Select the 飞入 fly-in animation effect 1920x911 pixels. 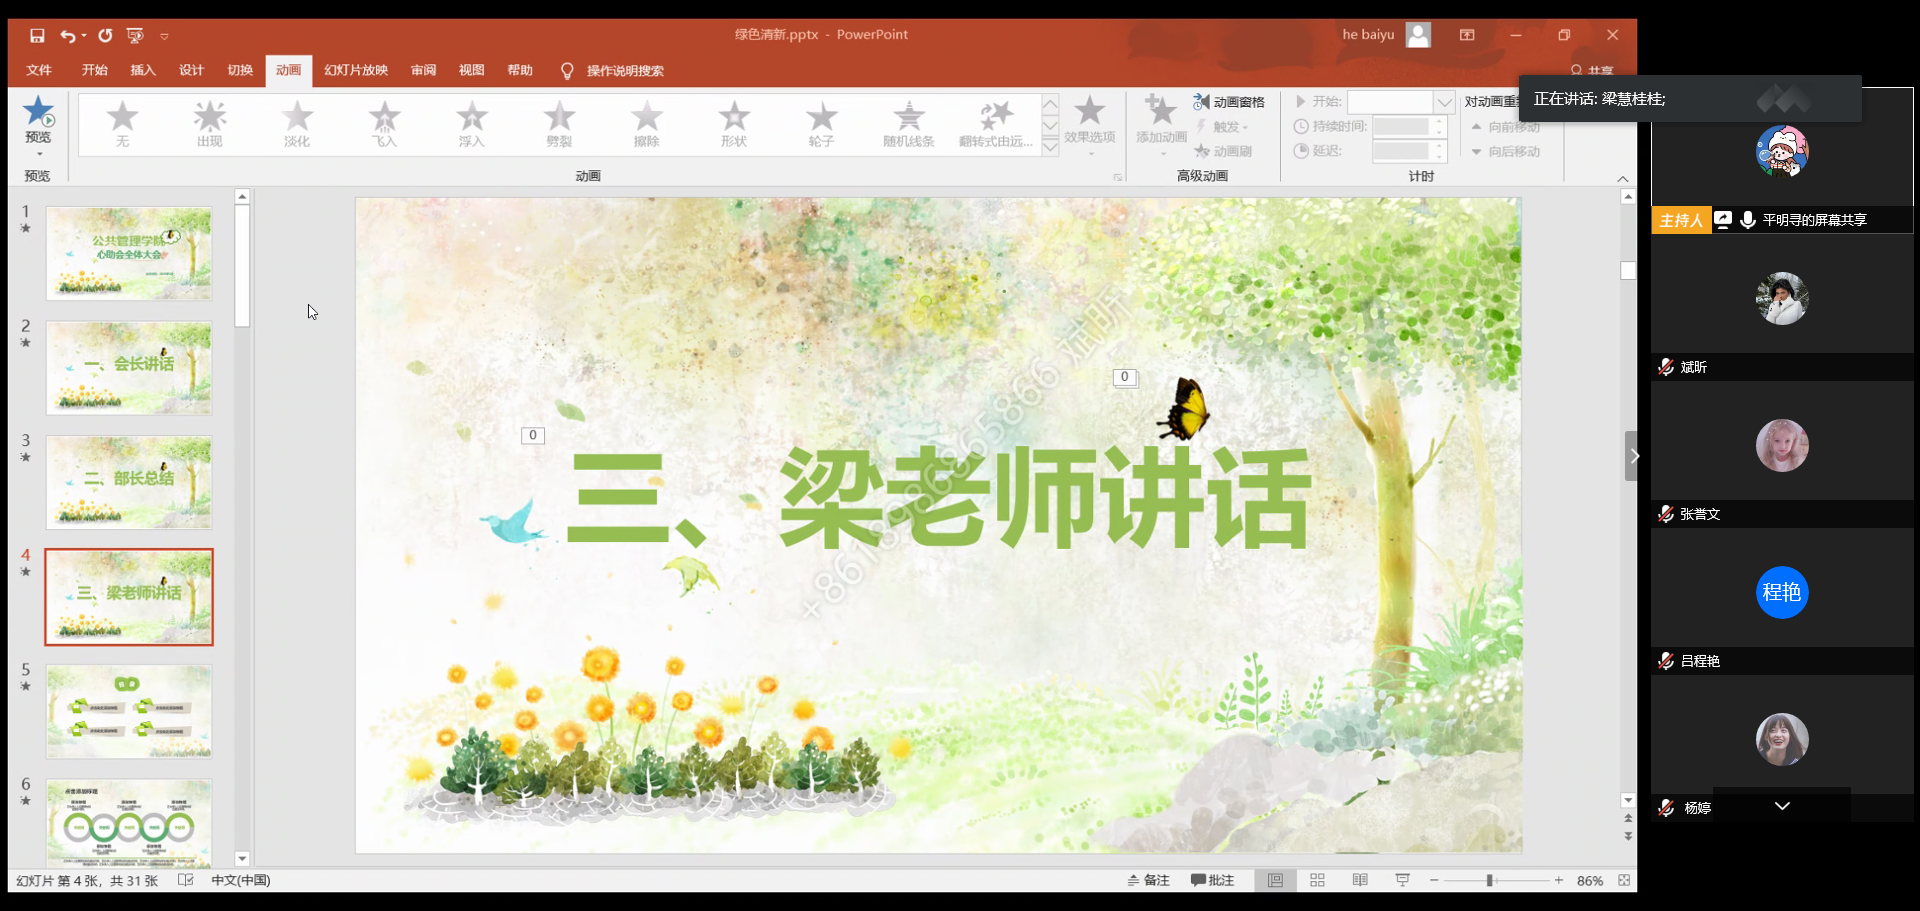click(385, 124)
